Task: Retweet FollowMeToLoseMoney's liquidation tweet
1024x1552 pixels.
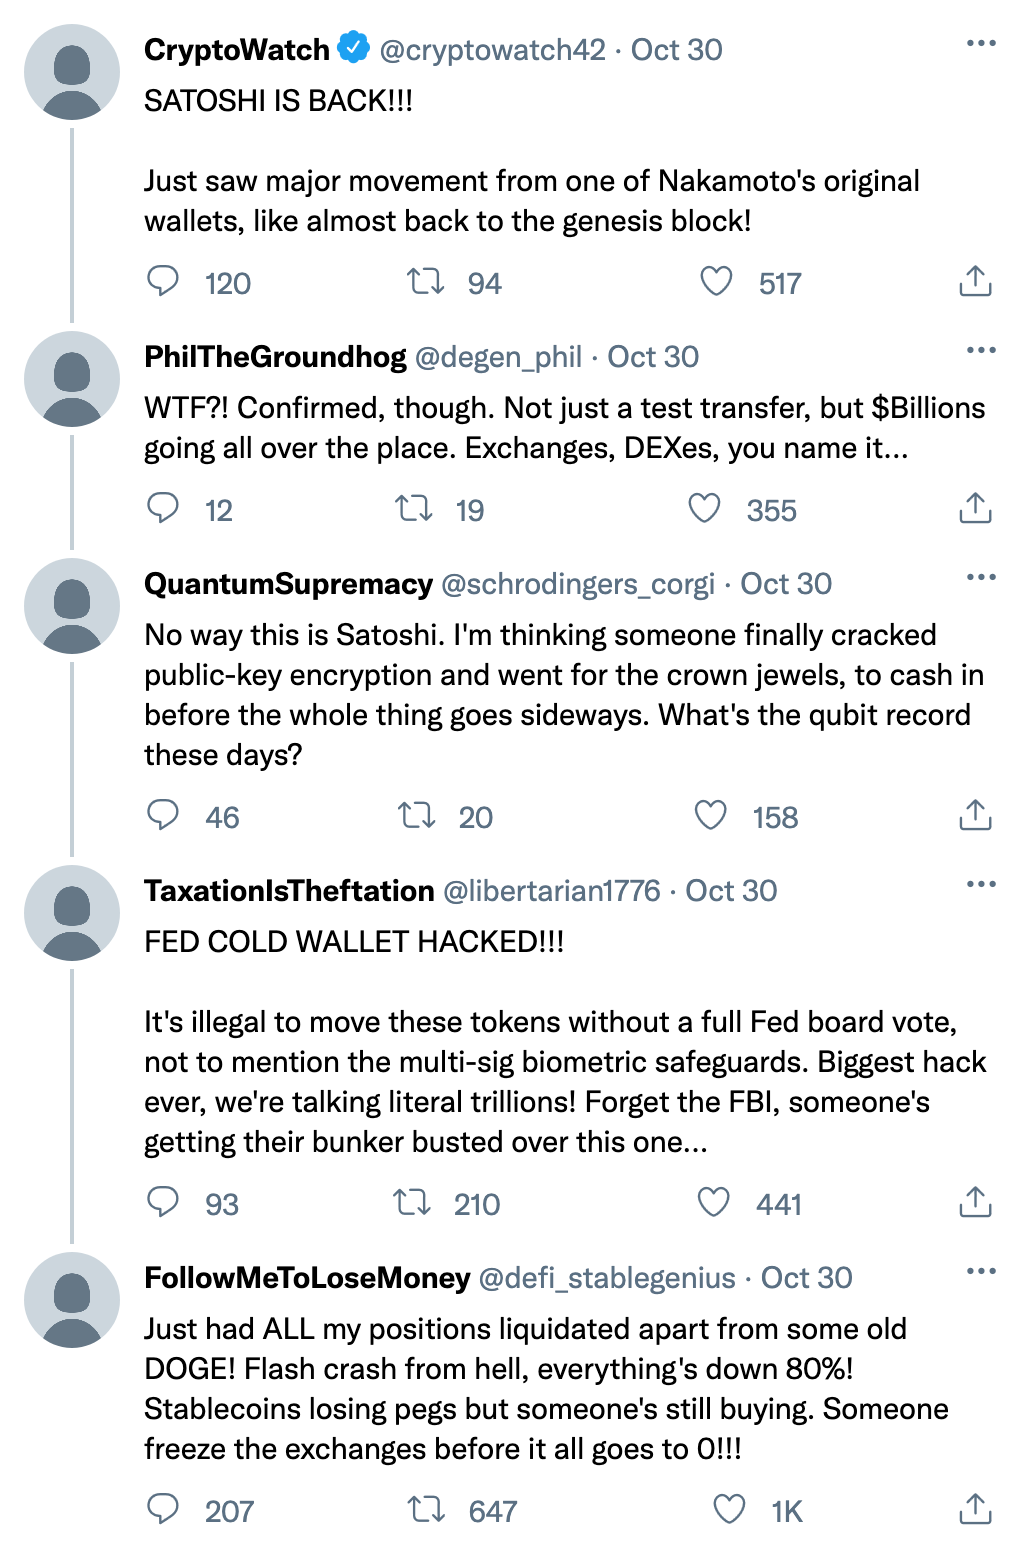Action: click(x=427, y=1510)
